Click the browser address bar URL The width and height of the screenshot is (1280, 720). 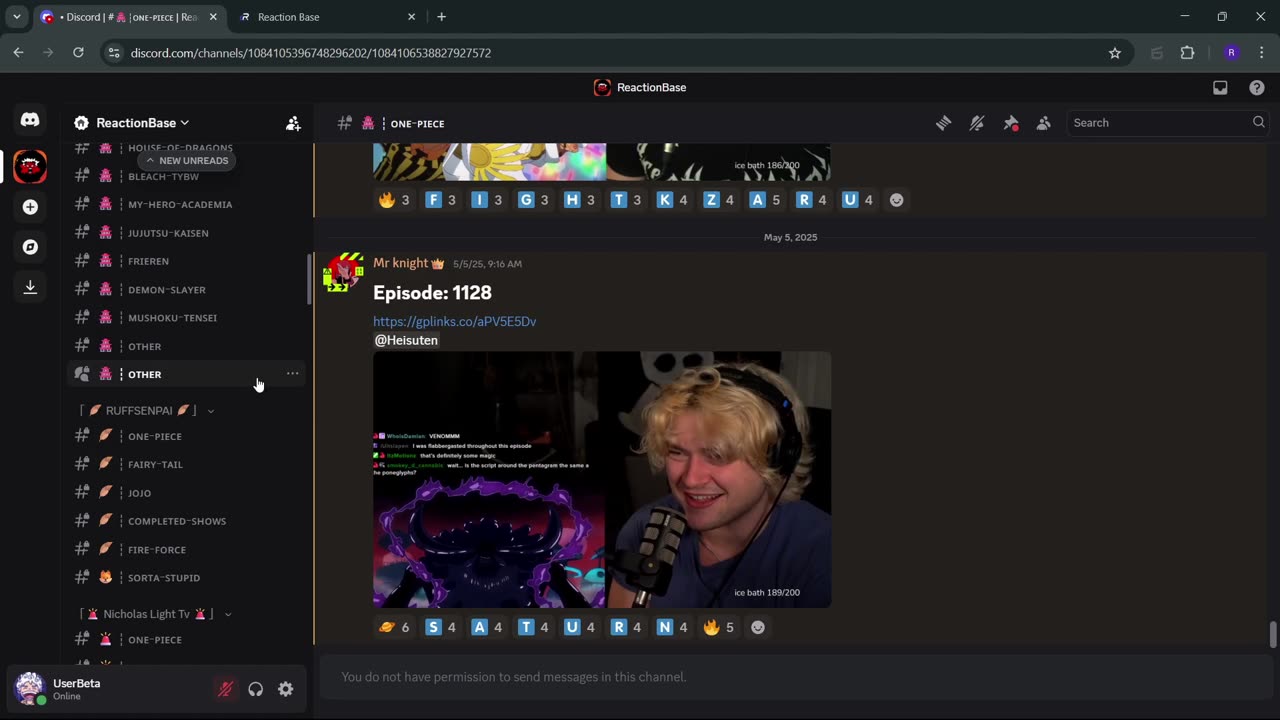[311, 53]
